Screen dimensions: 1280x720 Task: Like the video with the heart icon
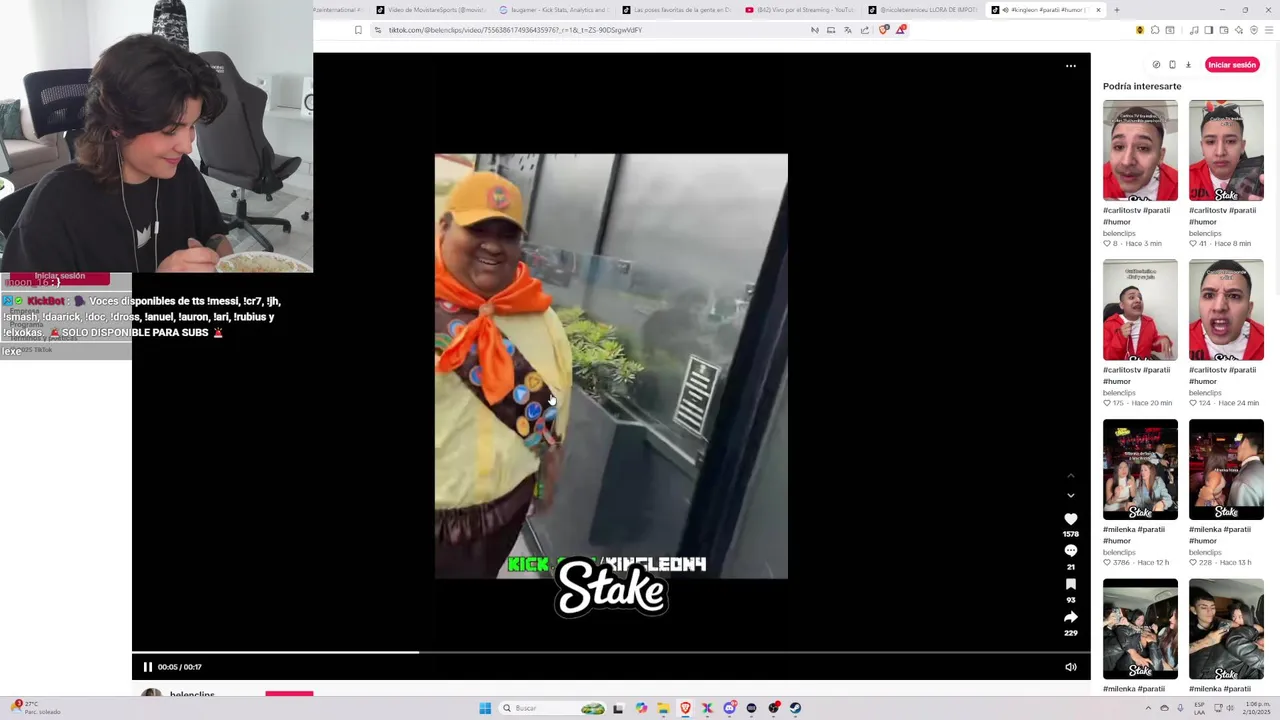(1070, 519)
